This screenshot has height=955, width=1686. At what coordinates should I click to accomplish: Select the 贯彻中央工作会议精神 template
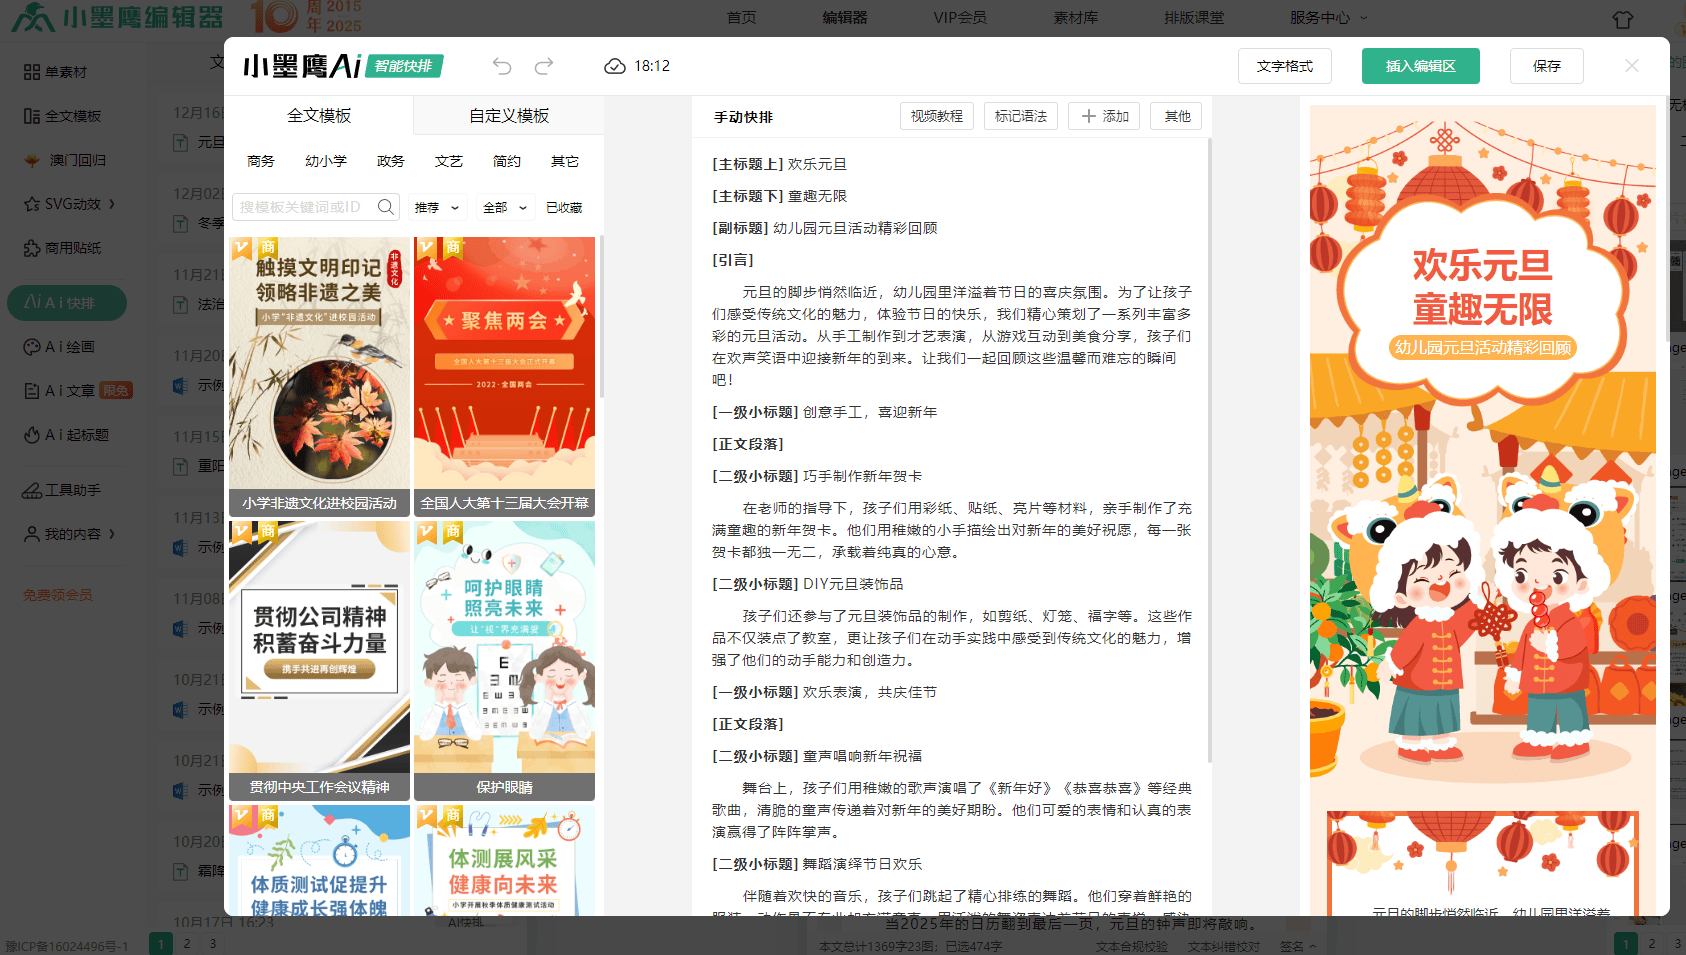click(x=320, y=661)
